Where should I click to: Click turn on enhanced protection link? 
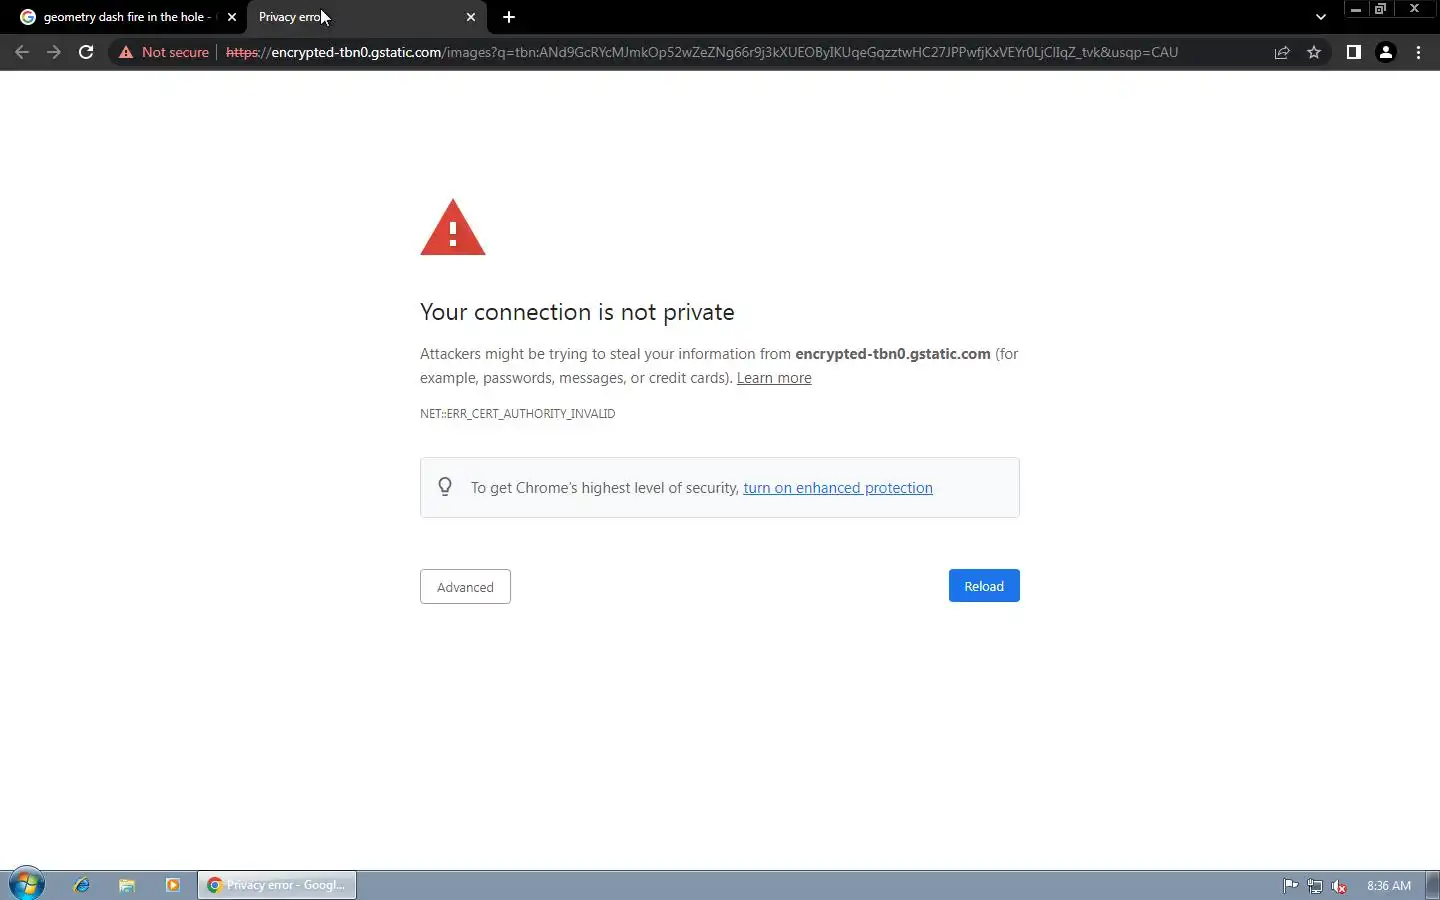point(838,488)
